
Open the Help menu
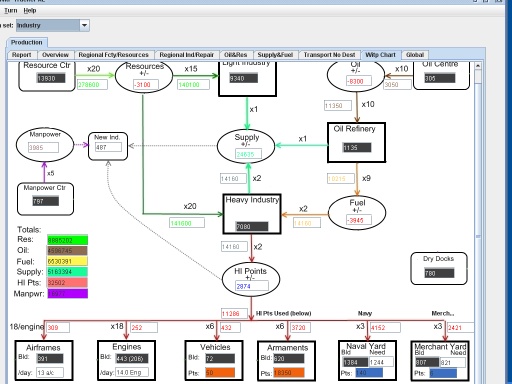pyautogui.click(x=30, y=11)
